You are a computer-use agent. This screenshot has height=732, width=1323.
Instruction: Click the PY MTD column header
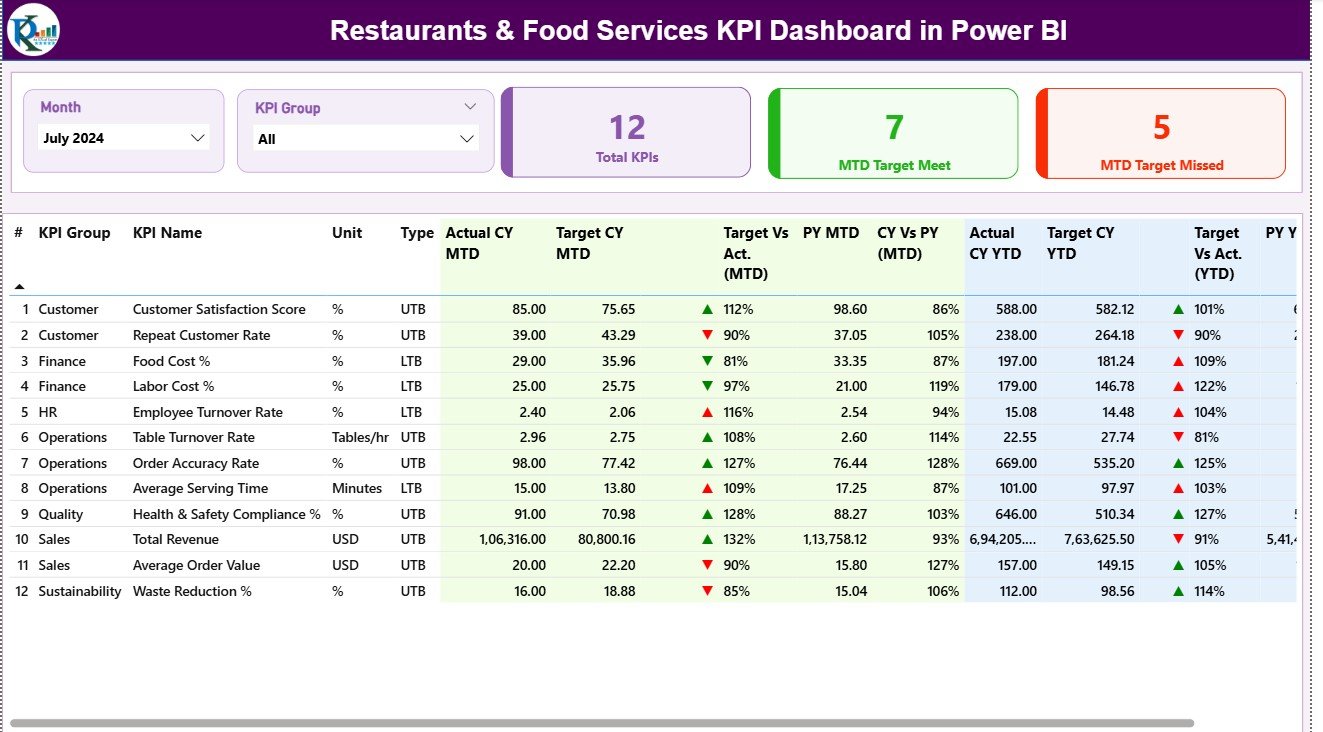[830, 233]
